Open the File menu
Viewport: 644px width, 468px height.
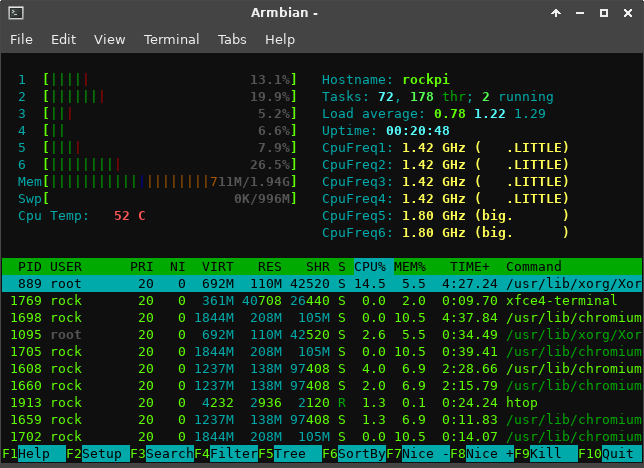point(21,39)
